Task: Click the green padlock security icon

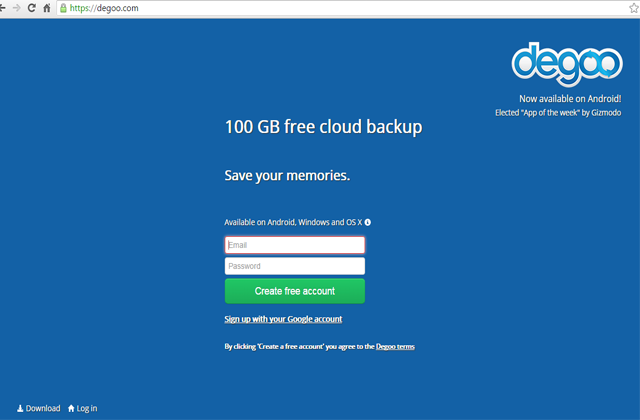Action: coord(63,8)
